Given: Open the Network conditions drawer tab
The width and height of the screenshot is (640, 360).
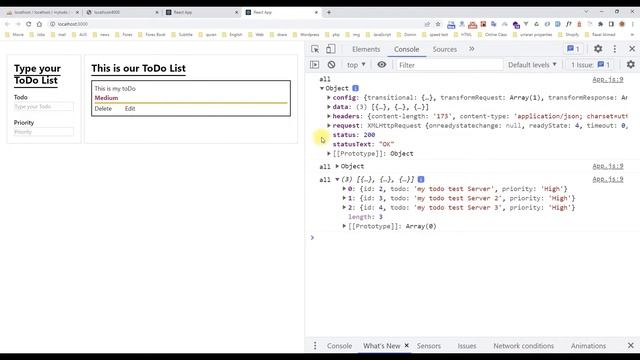Looking at the screenshot, I should click(523, 346).
